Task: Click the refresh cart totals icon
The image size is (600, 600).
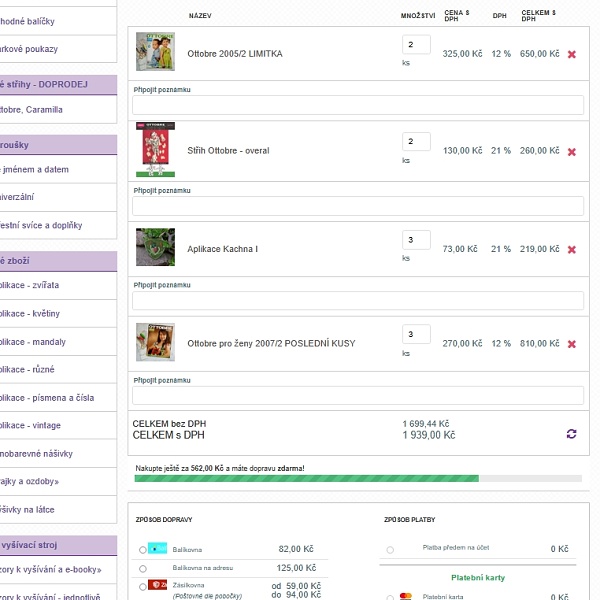Action: click(571, 434)
